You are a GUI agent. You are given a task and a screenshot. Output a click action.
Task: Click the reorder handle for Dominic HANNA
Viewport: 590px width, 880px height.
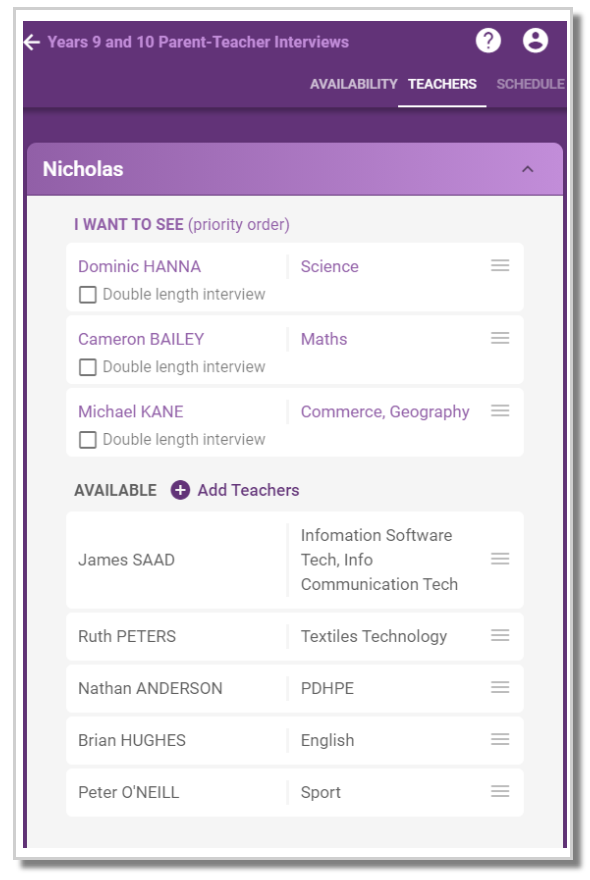[x=500, y=265]
